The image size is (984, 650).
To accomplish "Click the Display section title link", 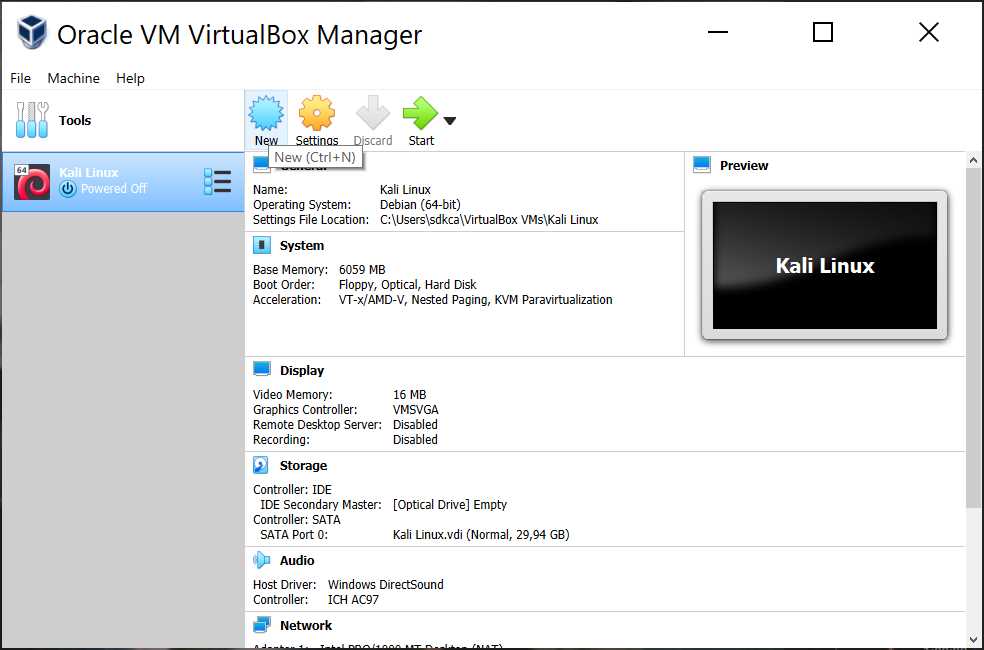I will point(302,370).
